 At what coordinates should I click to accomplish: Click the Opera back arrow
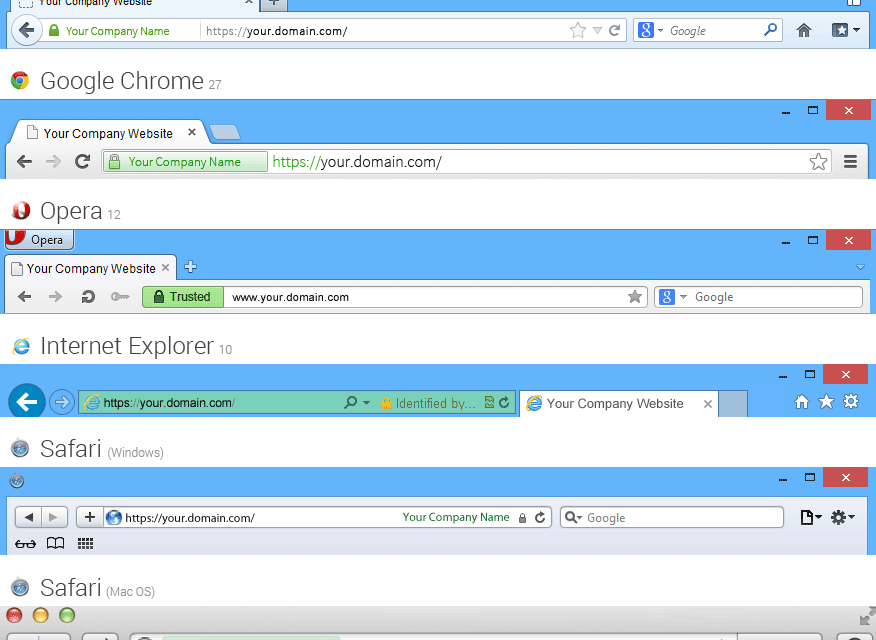tap(25, 297)
